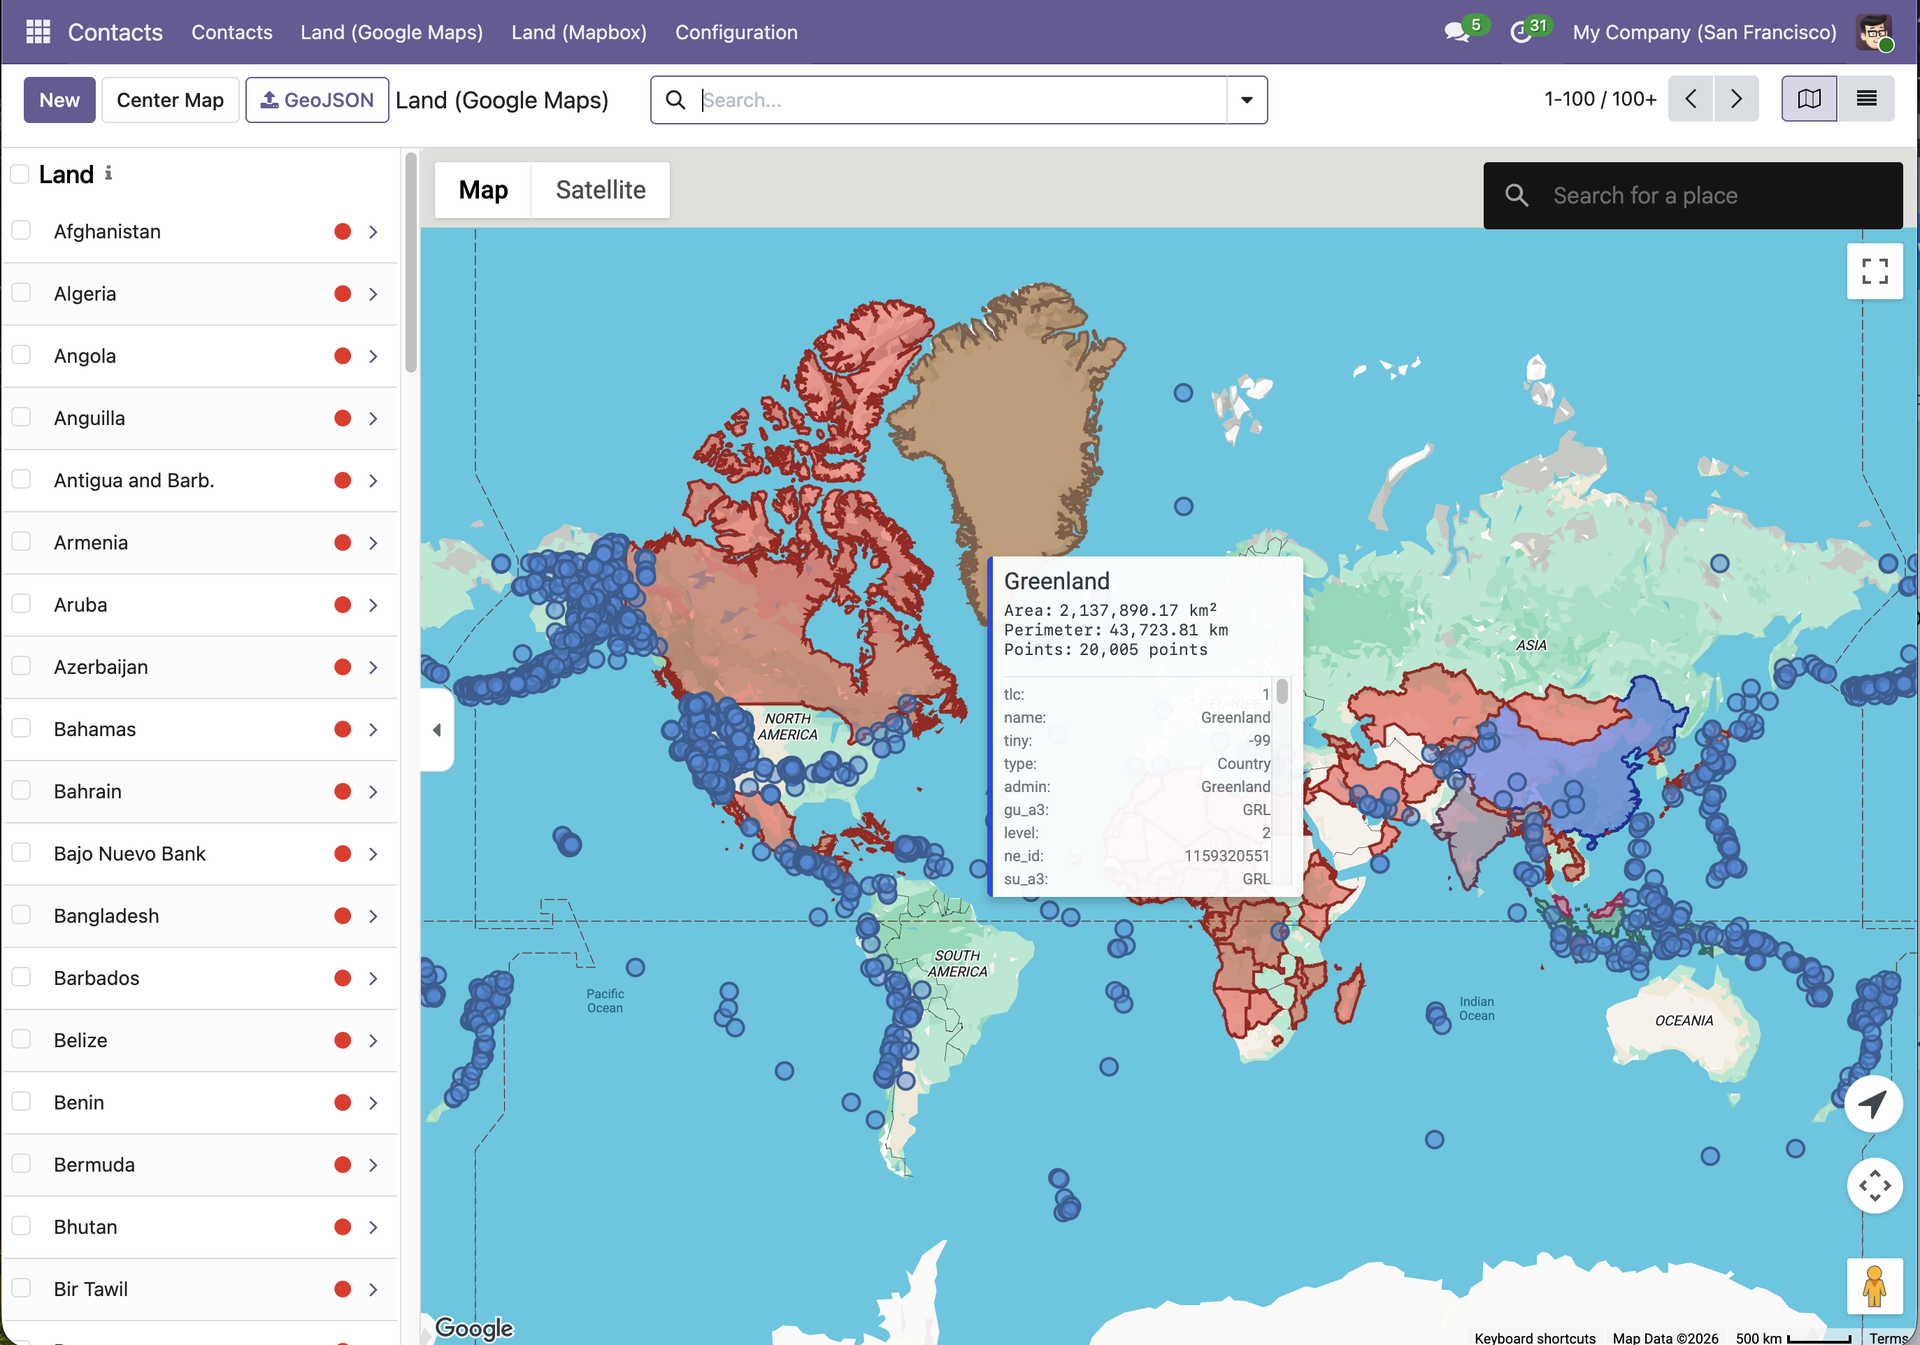
Task: Go to previous page of records
Action: [x=1691, y=99]
